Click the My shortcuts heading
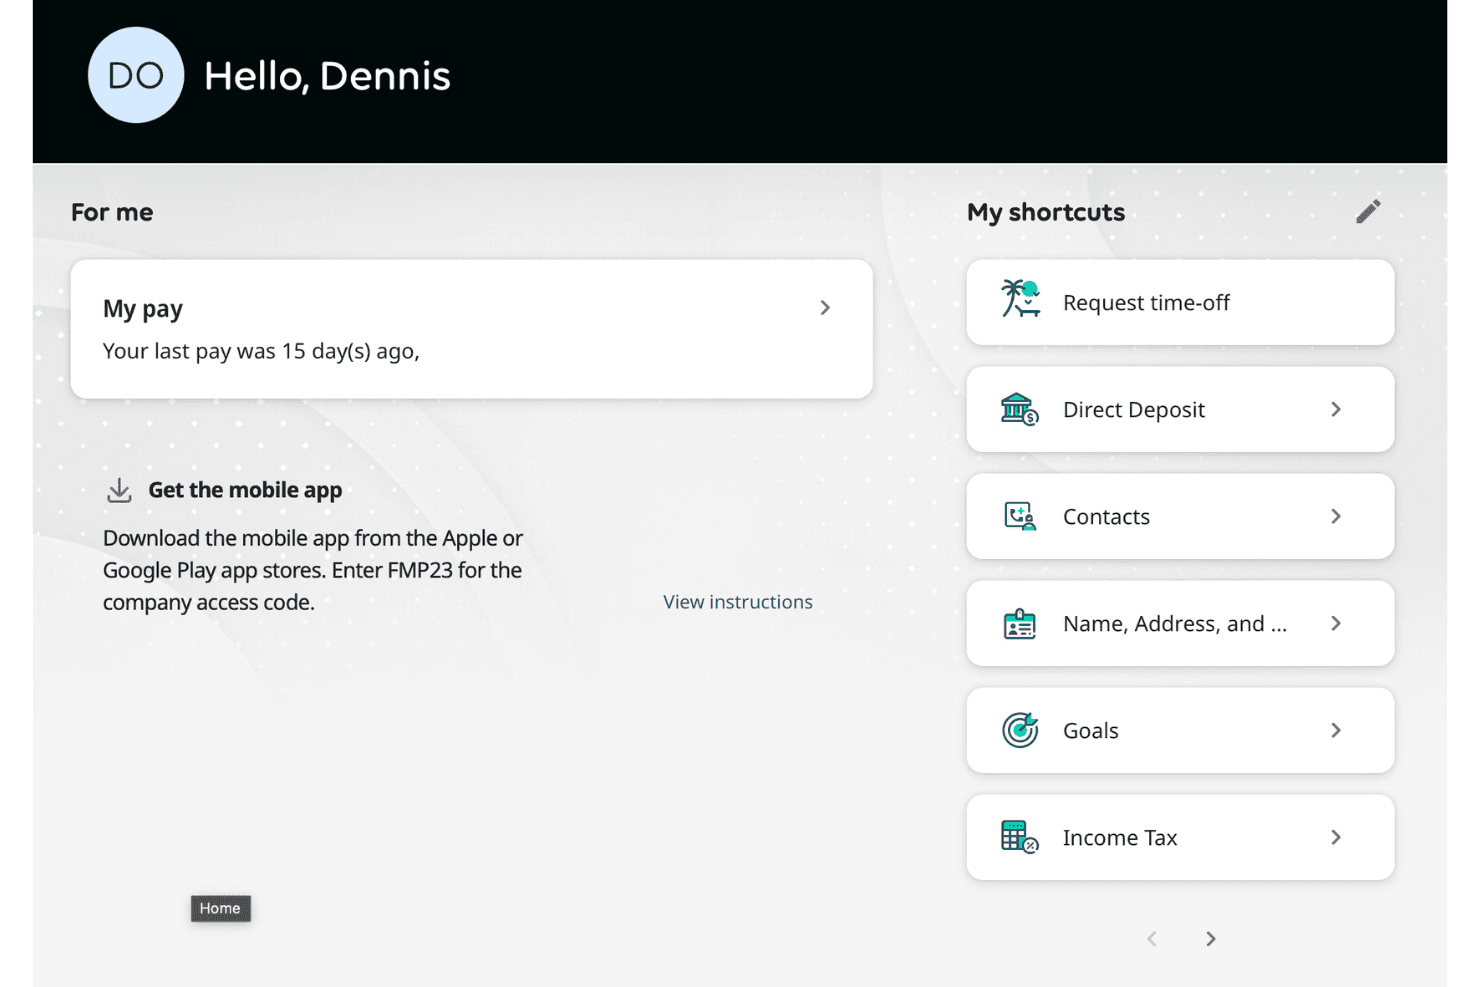The image size is (1480, 987). (1046, 212)
